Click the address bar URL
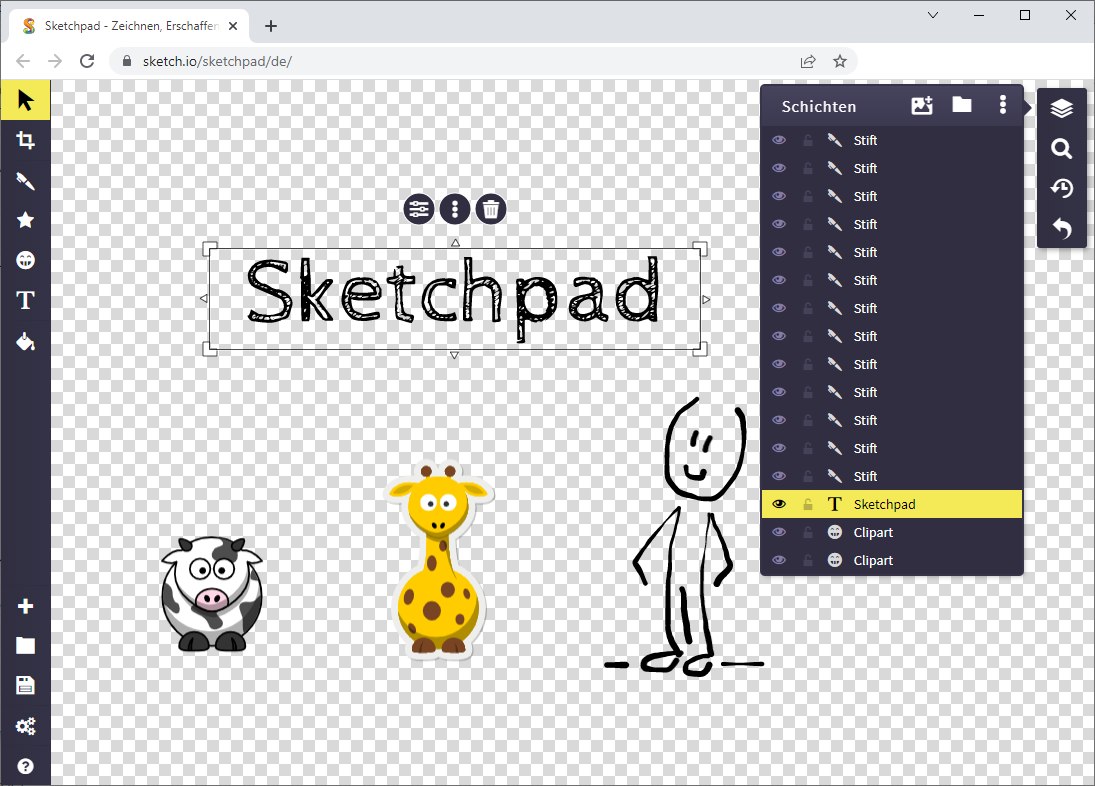The width and height of the screenshot is (1095, 786). pos(217,61)
